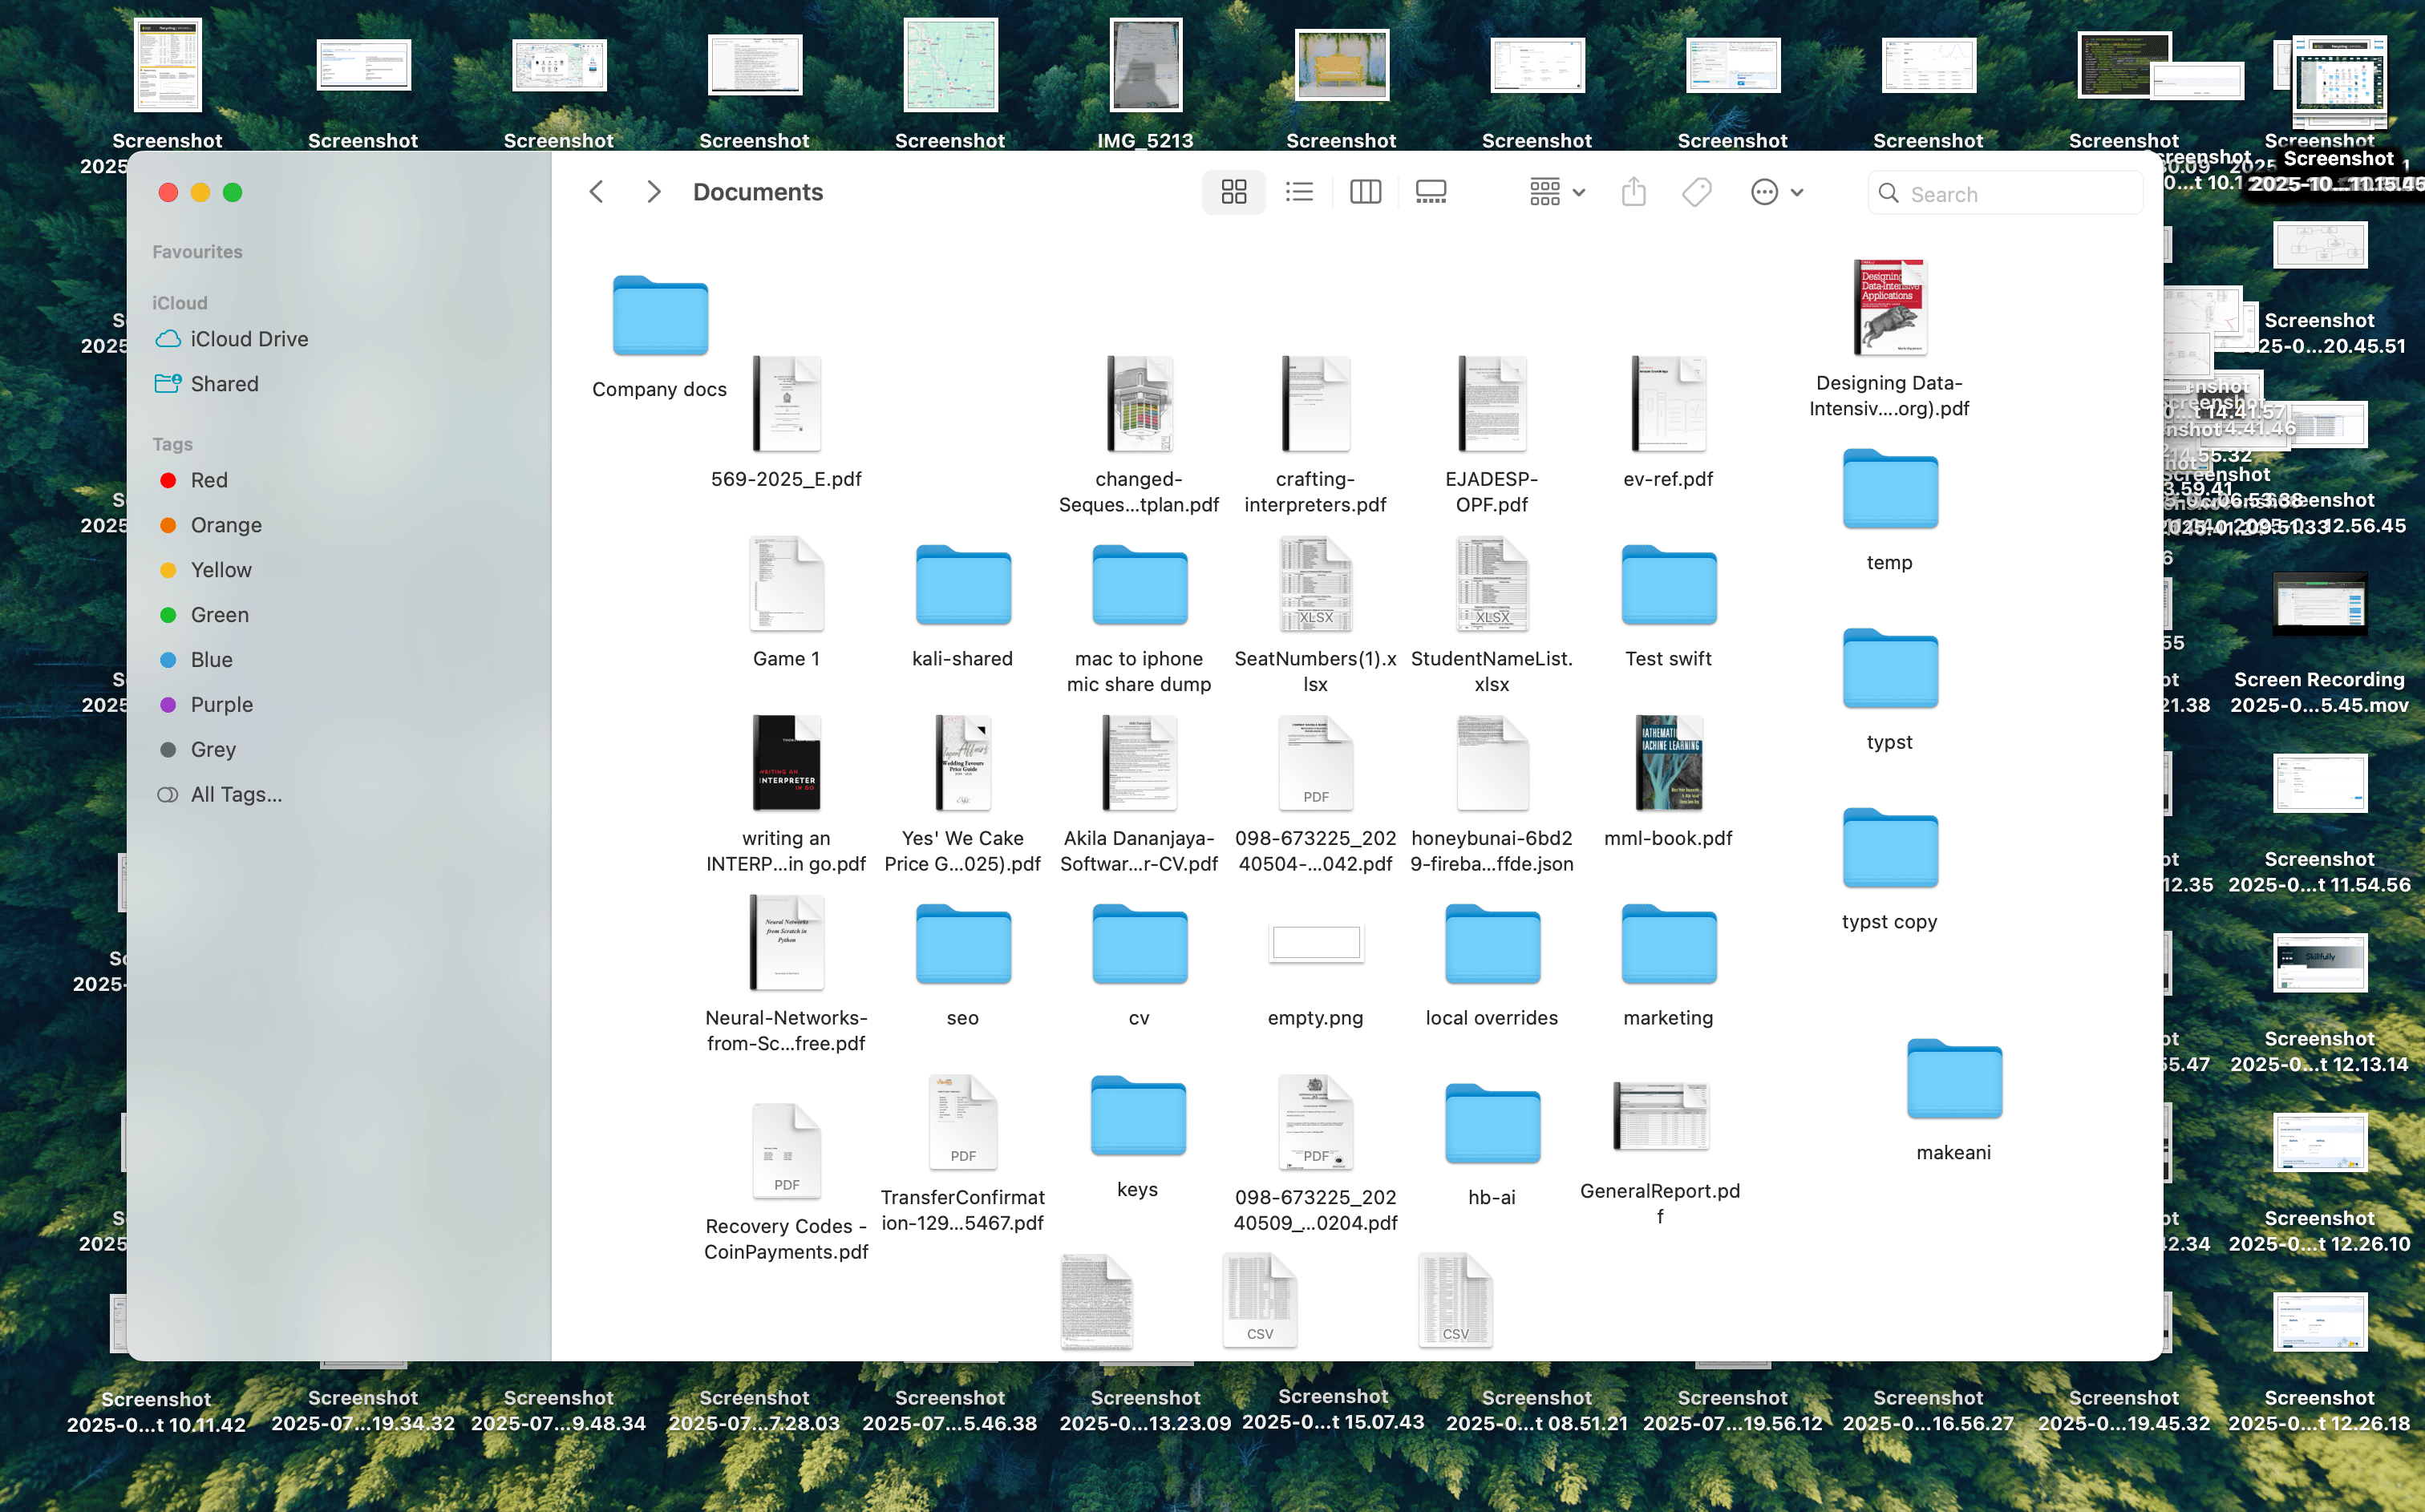Select Shared in the sidebar
The height and width of the screenshot is (1512, 2425).
[224, 384]
